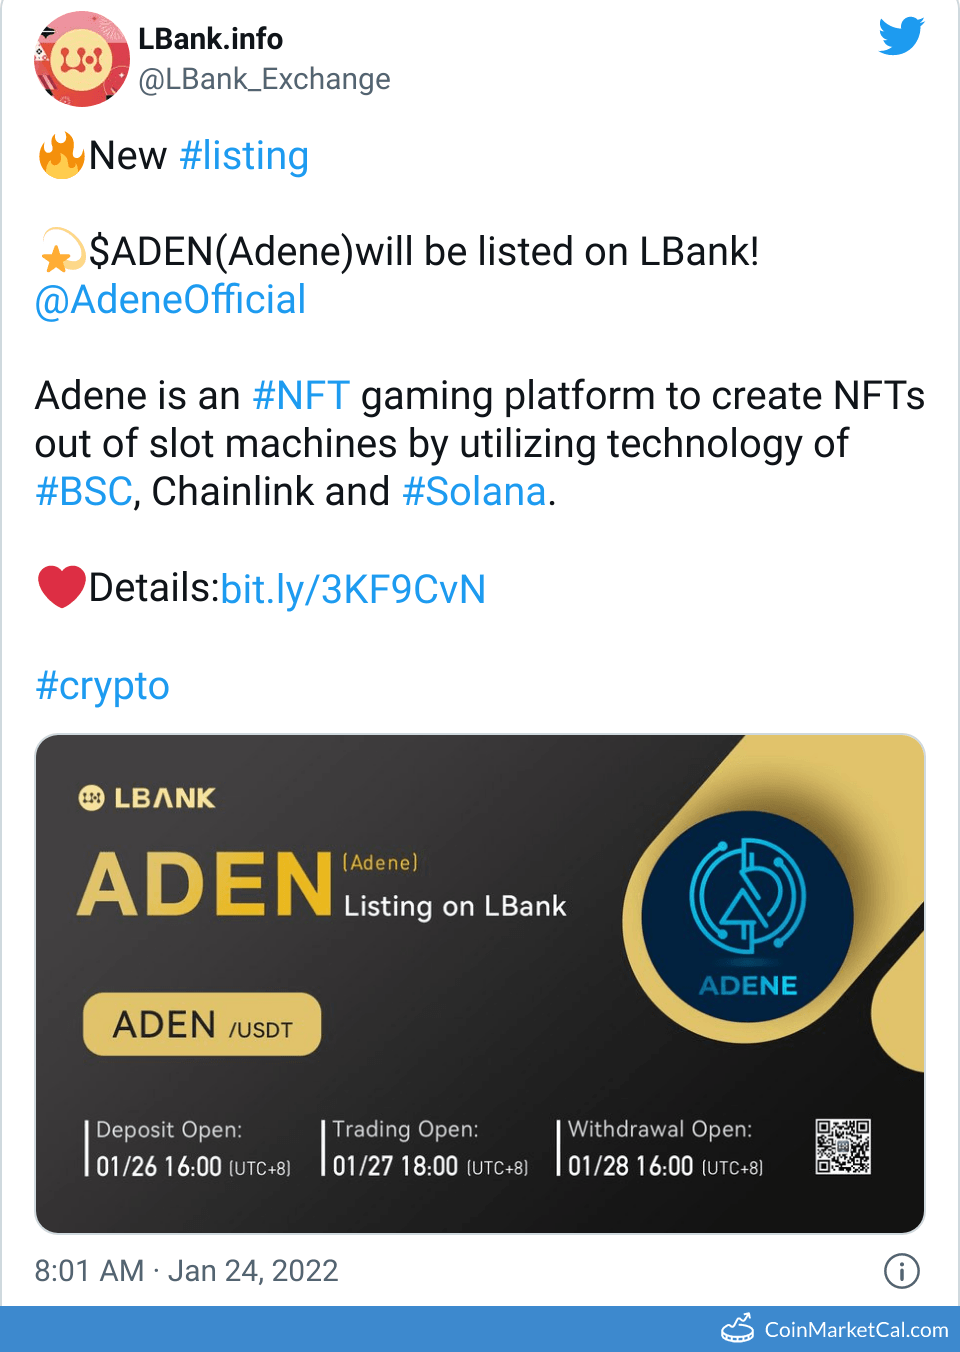Visit the @AdeneOfficial mention
The image size is (960, 1352).
(x=170, y=300)
